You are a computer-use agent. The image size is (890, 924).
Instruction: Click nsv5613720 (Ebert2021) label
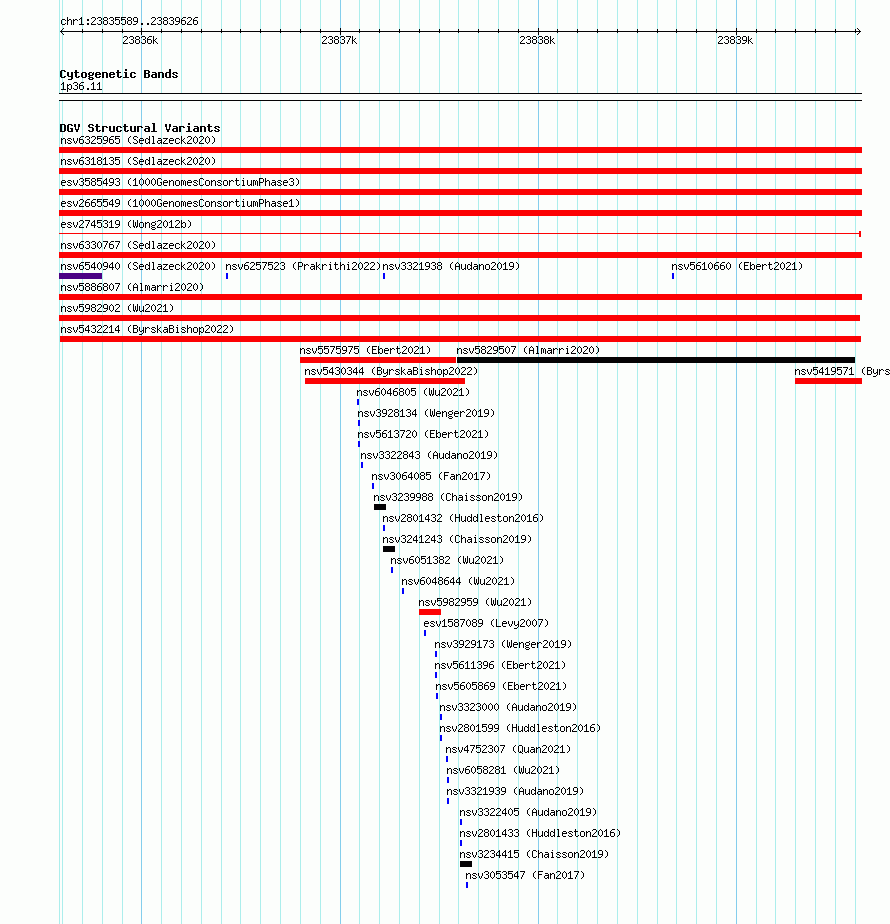point(423,434)
